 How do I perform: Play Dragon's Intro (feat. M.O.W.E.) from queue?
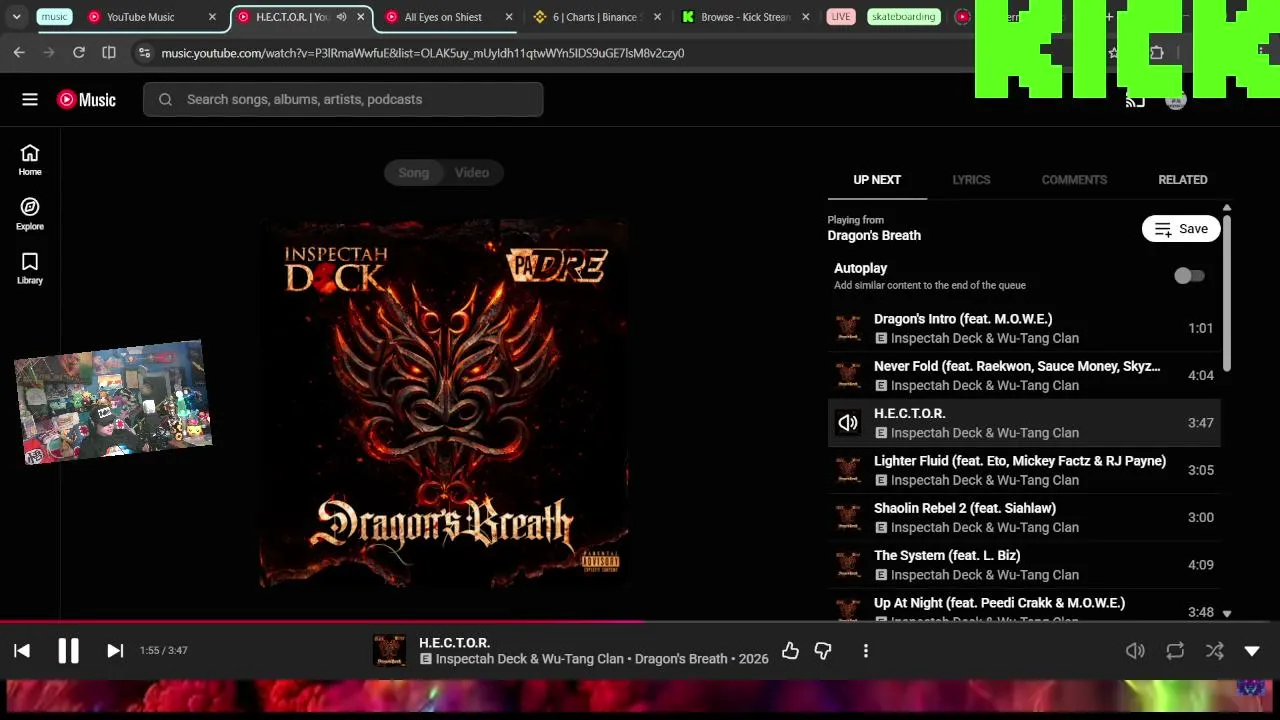1024,328
